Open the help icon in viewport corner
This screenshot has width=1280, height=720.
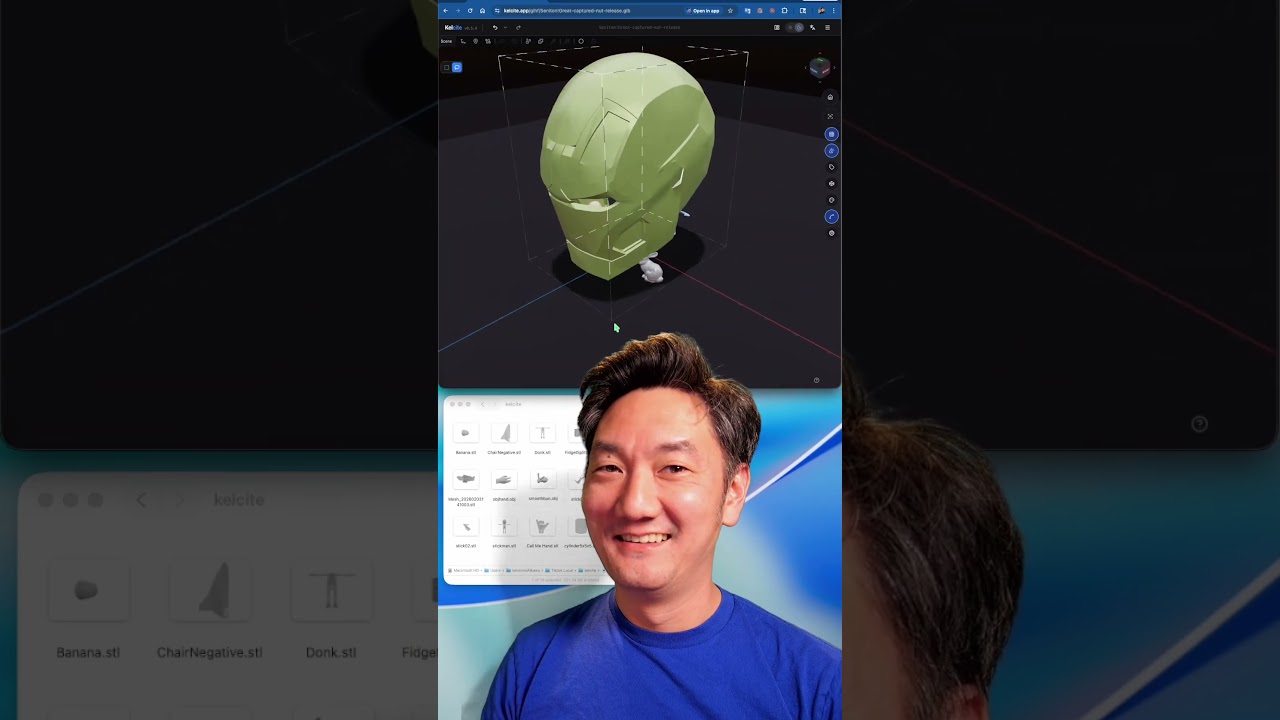[816, 380]
